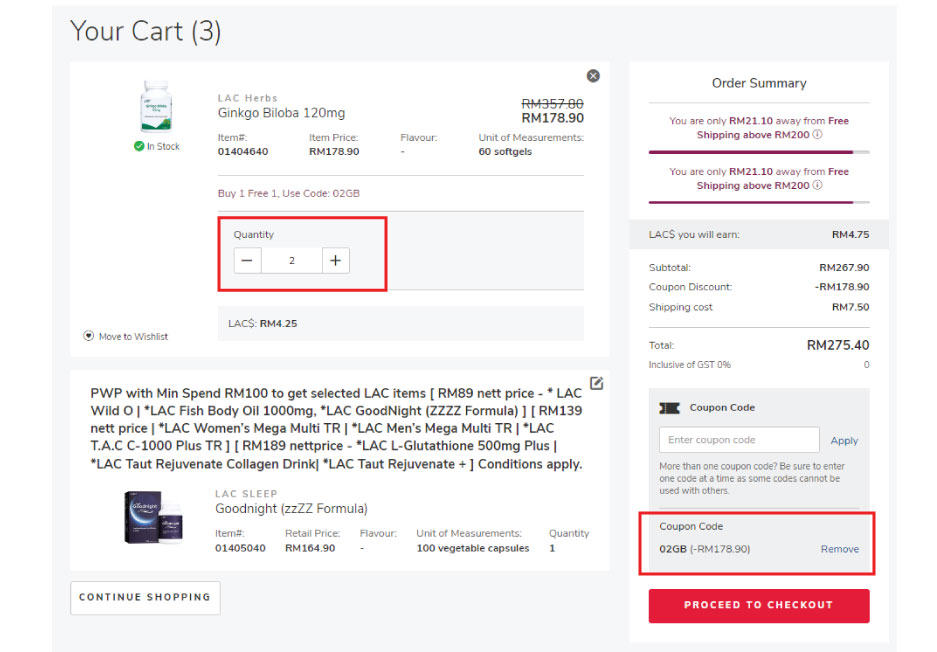Click the LAC SLEEP brand label
937x652 pixels.
pos(246,494)
